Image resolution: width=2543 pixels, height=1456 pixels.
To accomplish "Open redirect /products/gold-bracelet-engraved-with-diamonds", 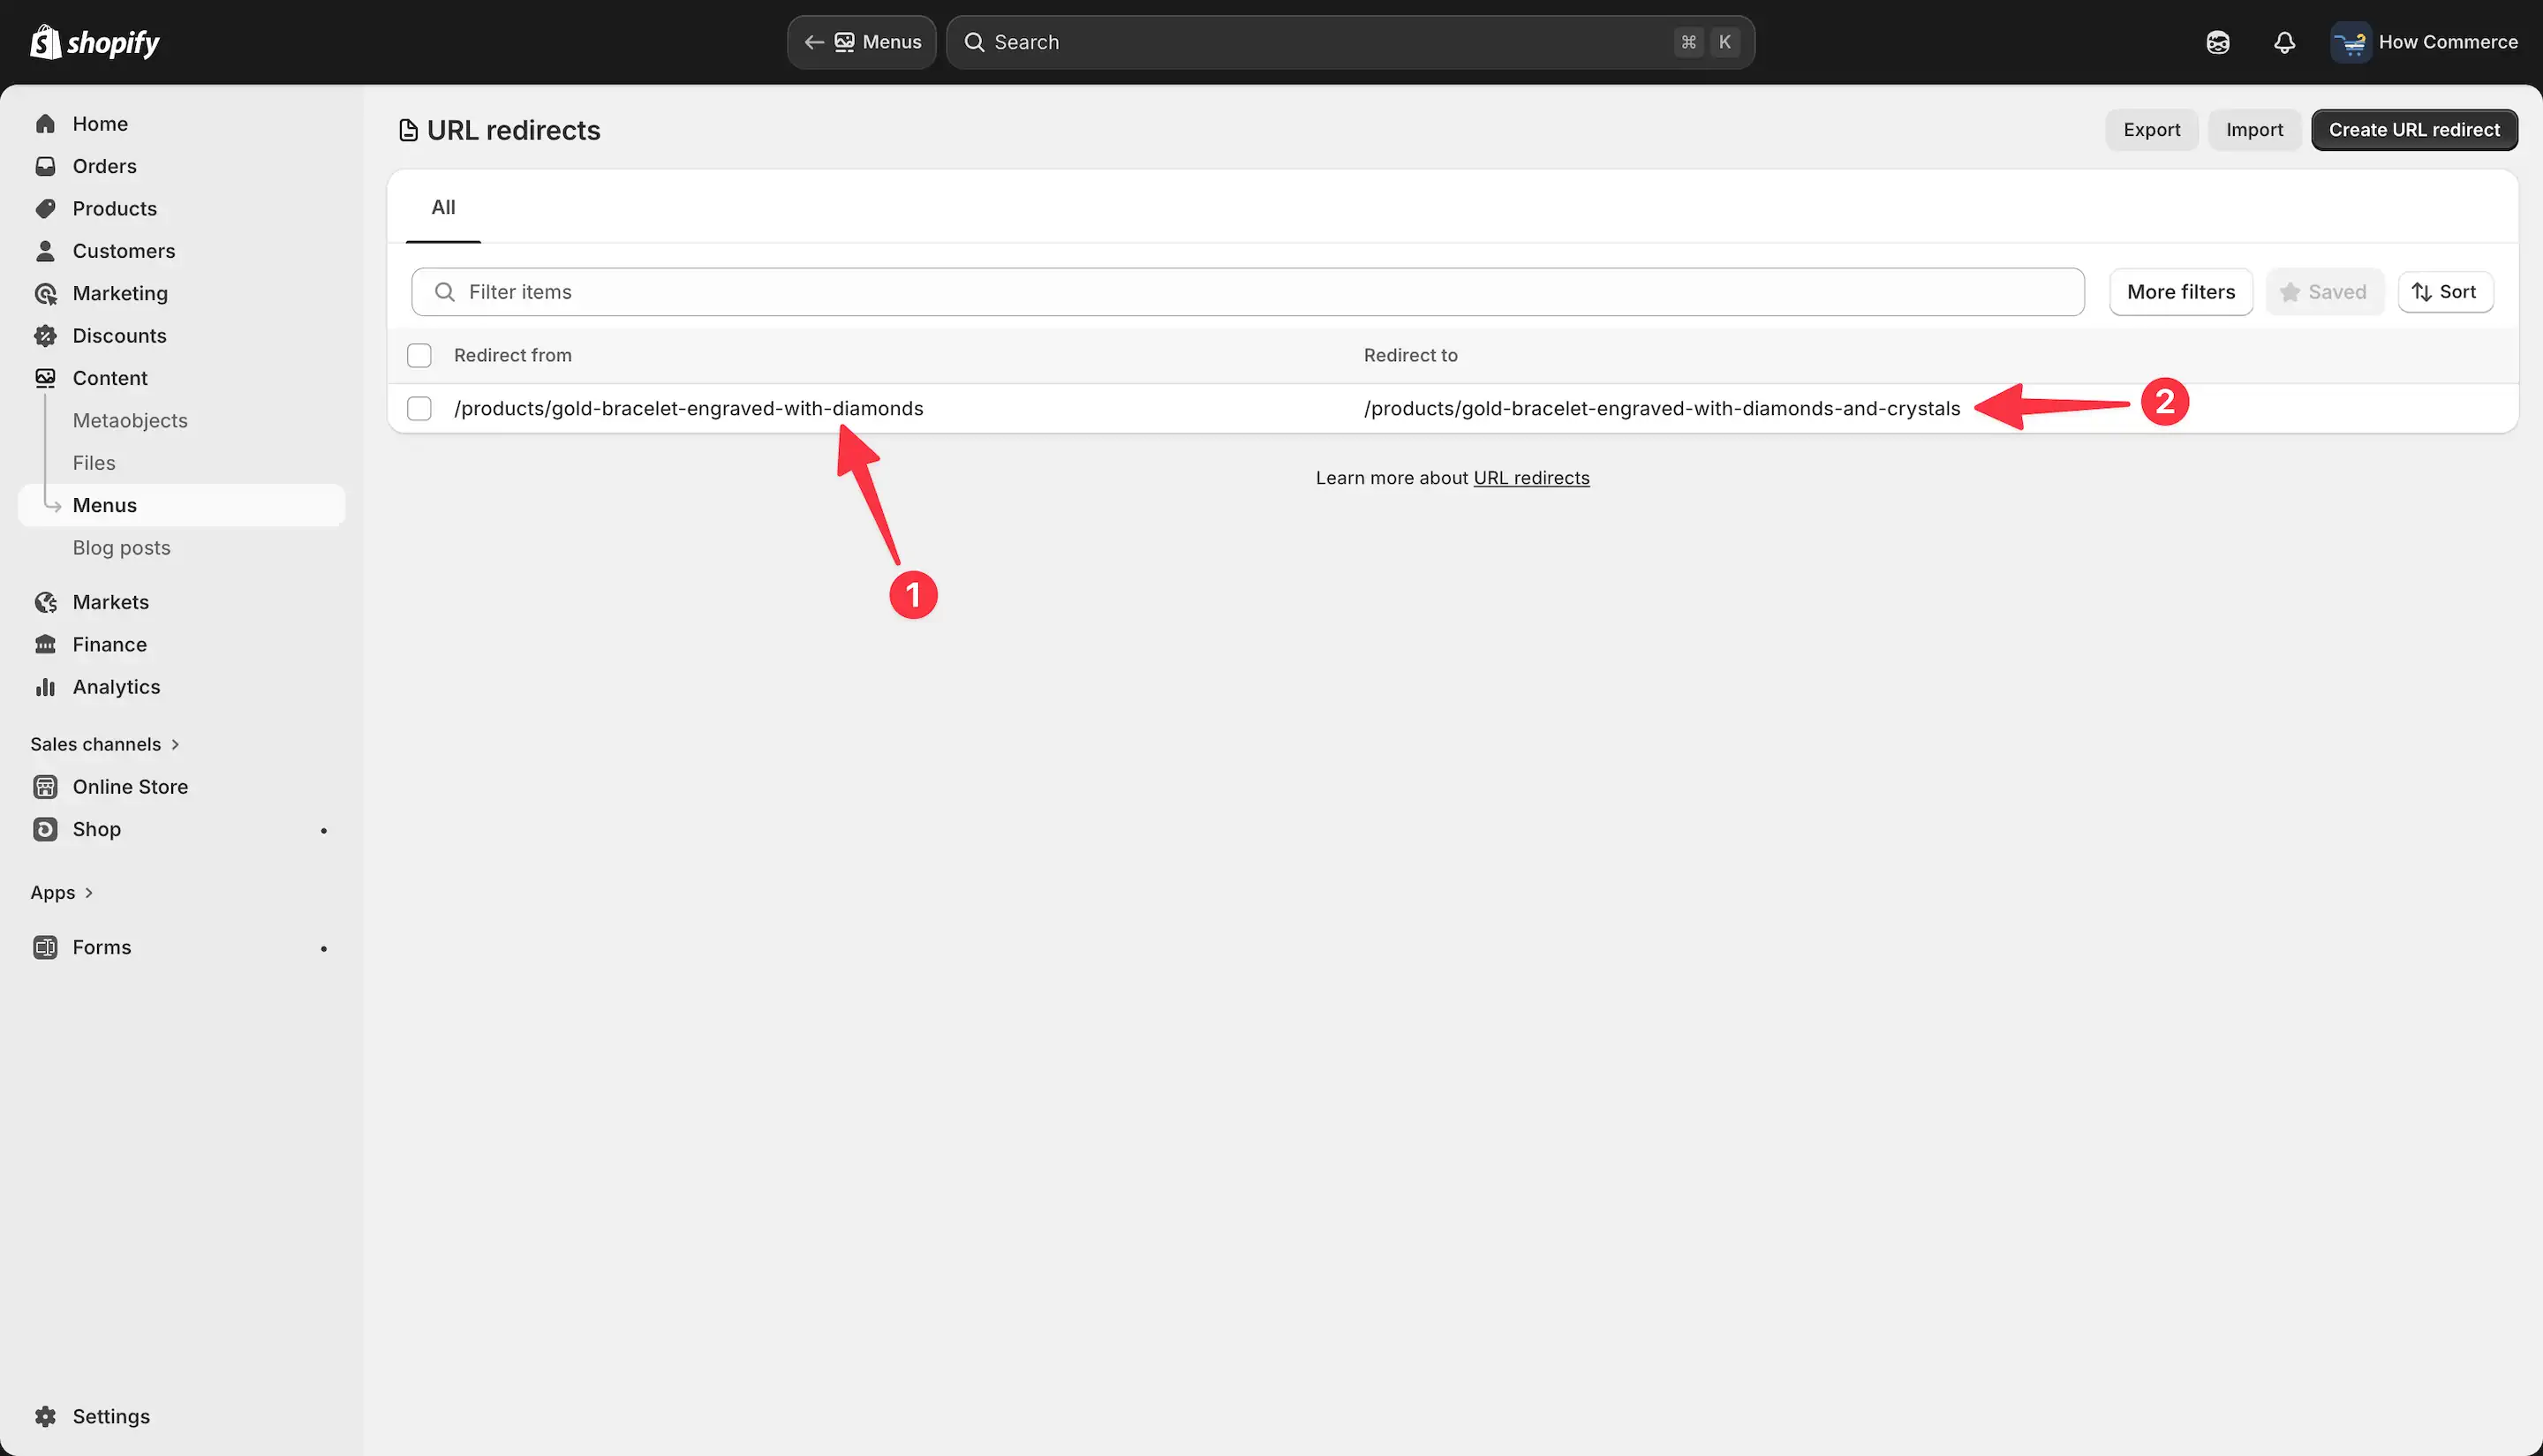I will pos(689,408).
